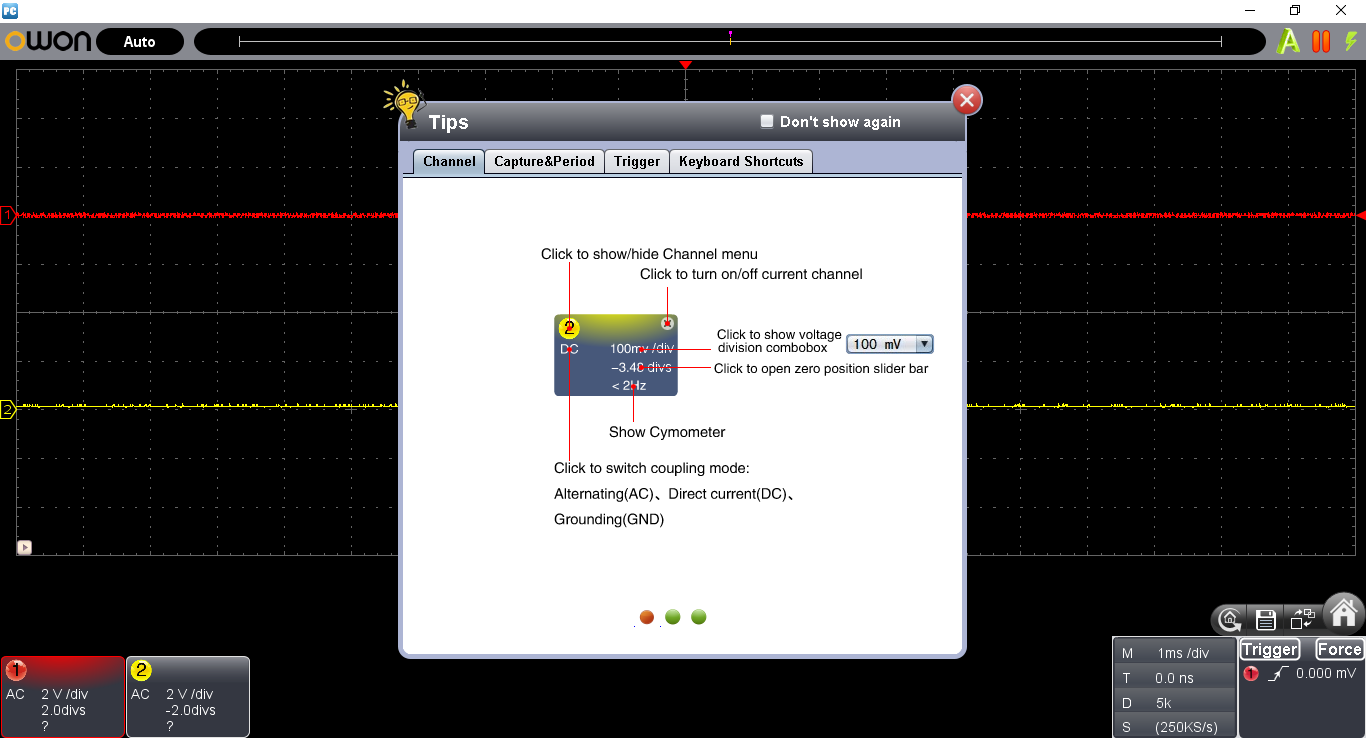
Task: Switch channel 2 AC coupling mode
Action: tap(140, 694)
